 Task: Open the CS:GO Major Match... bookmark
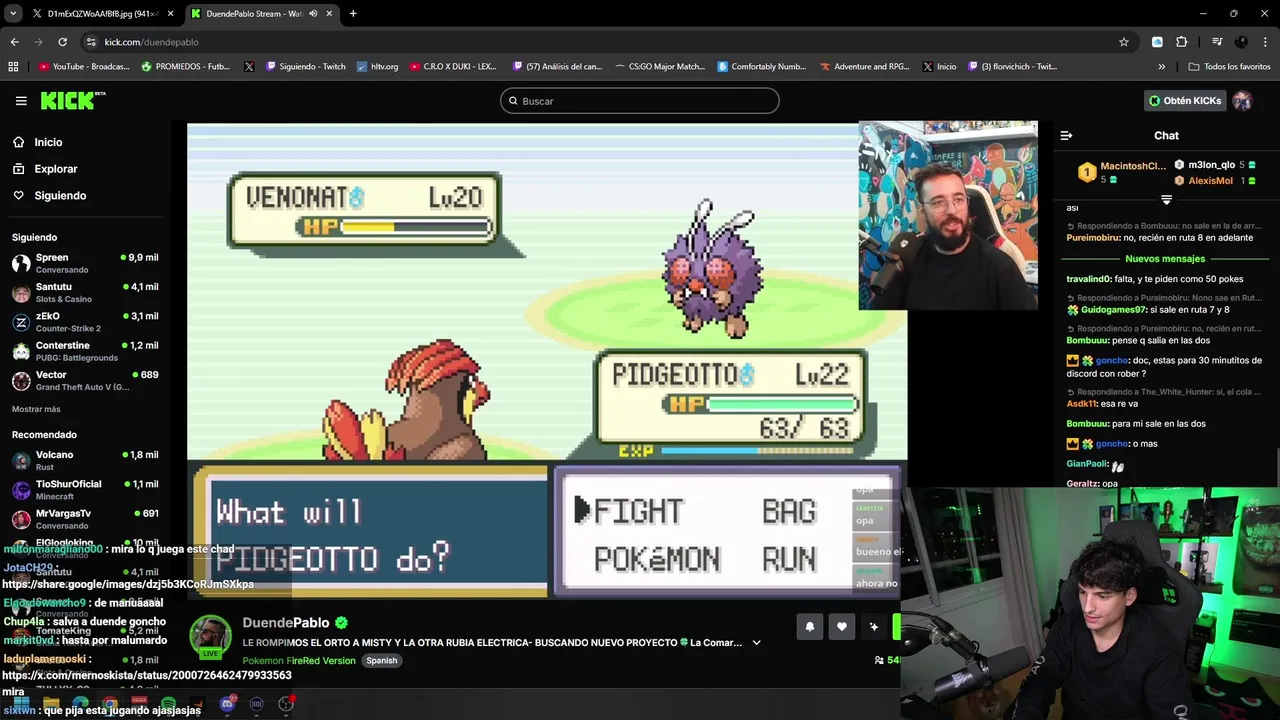pos(659,66)
